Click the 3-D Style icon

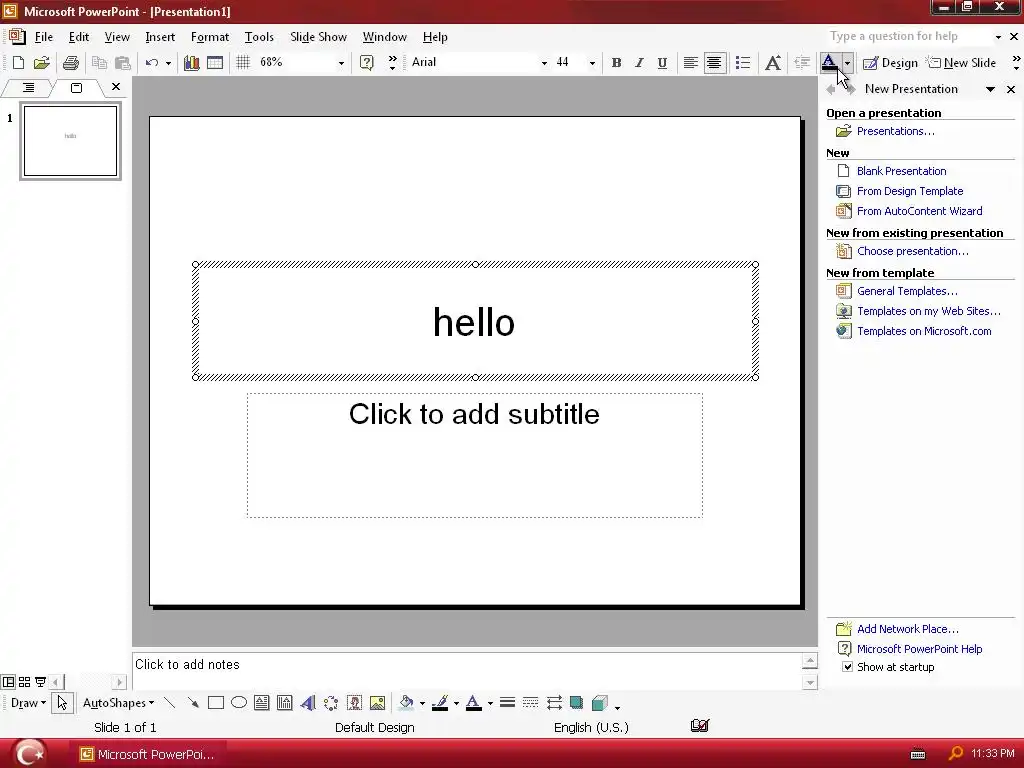tap(600, 703)
